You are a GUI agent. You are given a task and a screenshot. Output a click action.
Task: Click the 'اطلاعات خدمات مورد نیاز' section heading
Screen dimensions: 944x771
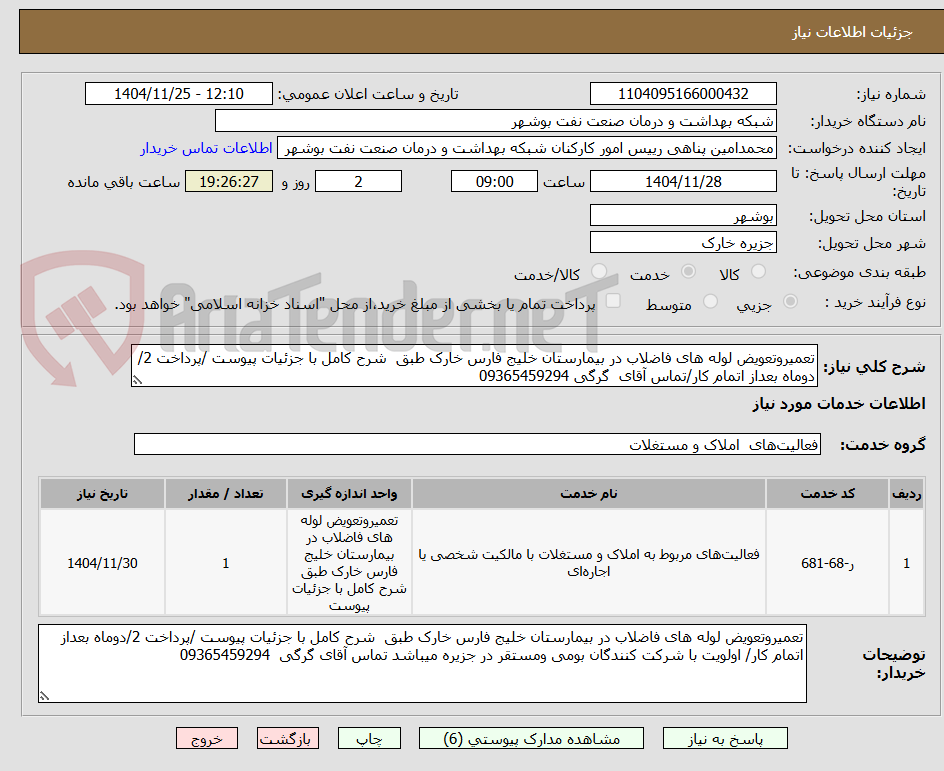(x=839, y=404)
